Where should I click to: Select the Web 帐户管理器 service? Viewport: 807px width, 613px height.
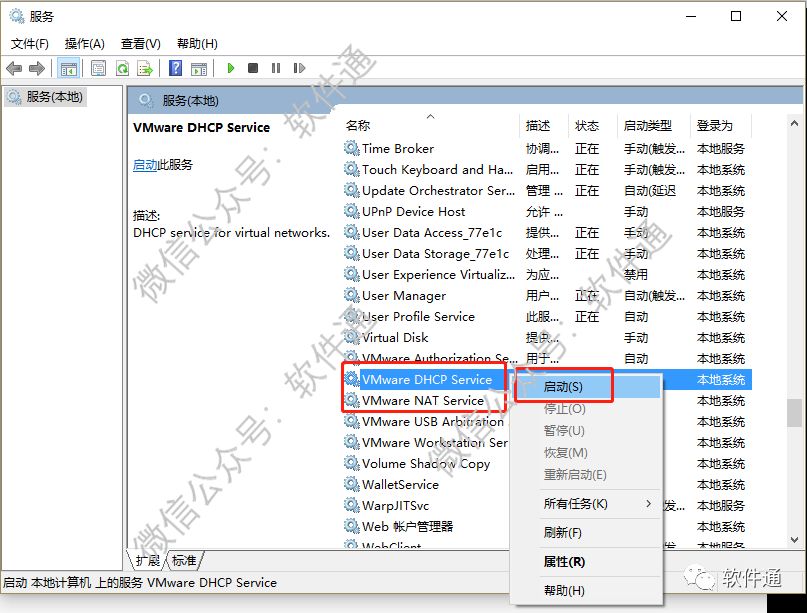coord(407,527)
